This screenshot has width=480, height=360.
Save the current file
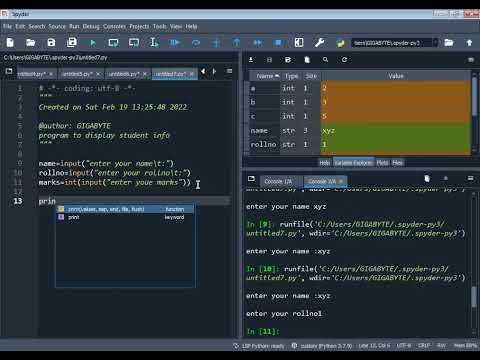51,43
